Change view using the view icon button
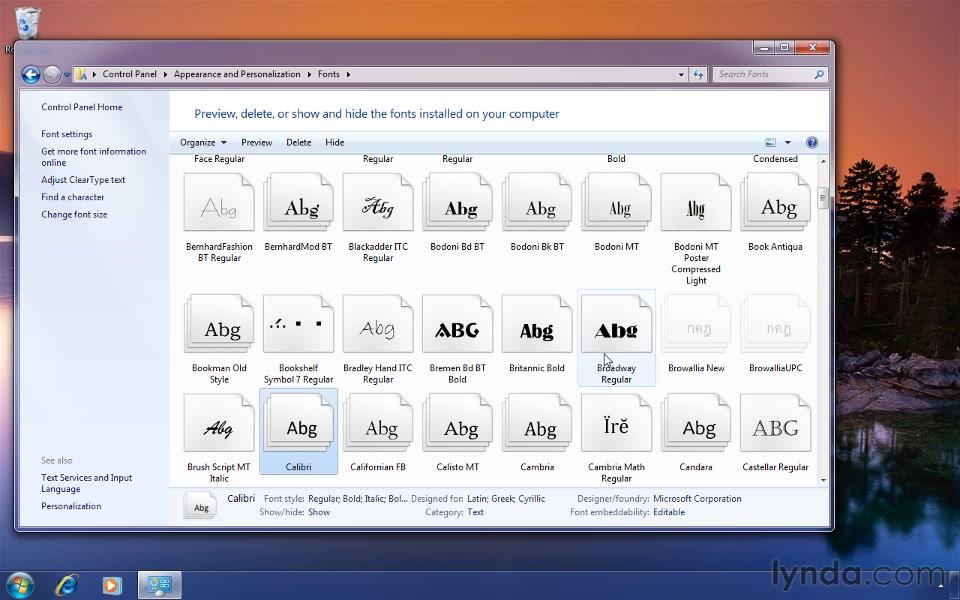Viewport: 960px width, 600px height. 770,143
